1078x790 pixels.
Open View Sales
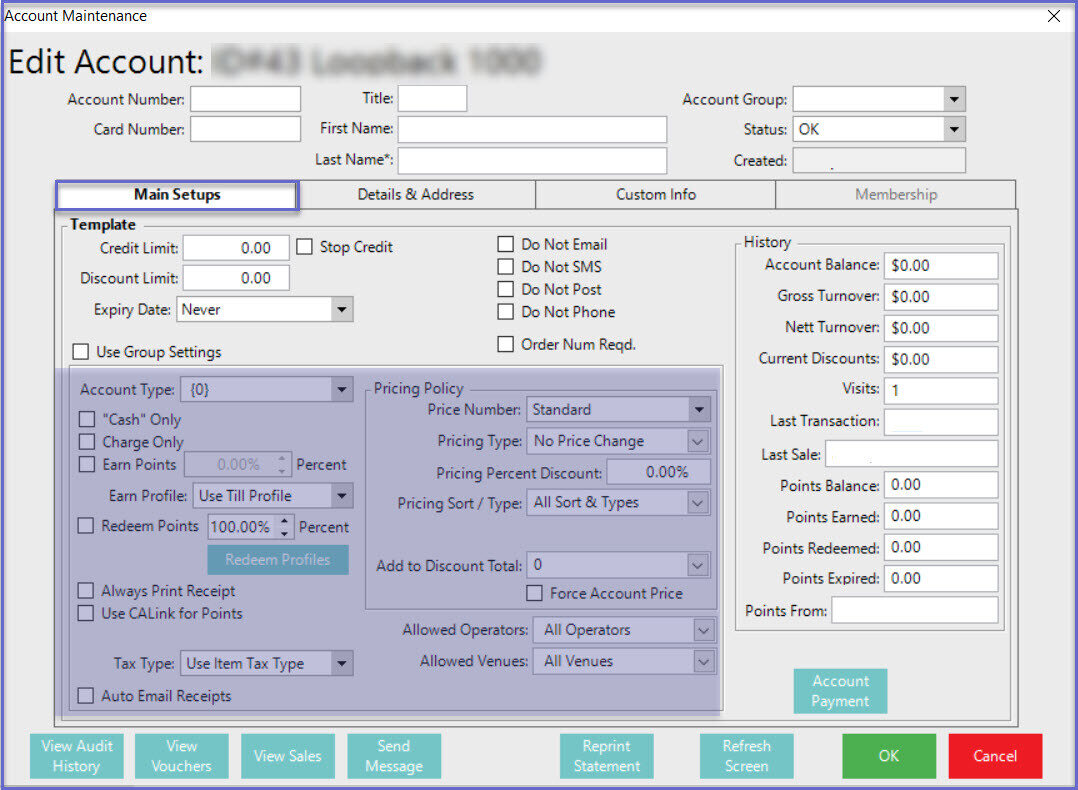287,756
